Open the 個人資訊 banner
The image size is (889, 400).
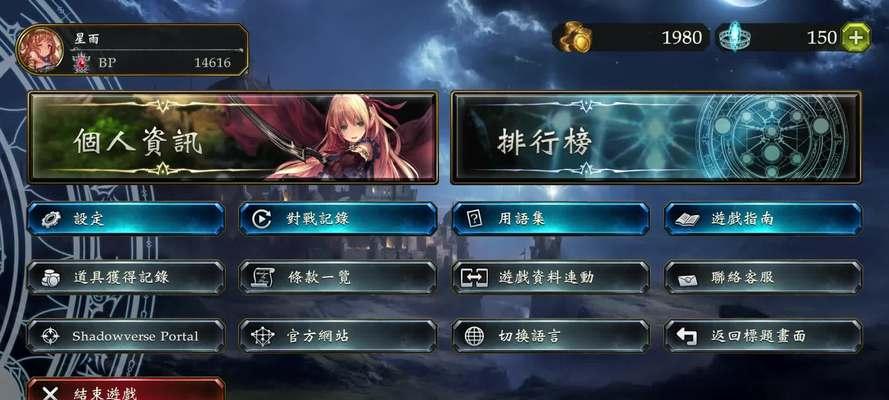pos(233,137)
